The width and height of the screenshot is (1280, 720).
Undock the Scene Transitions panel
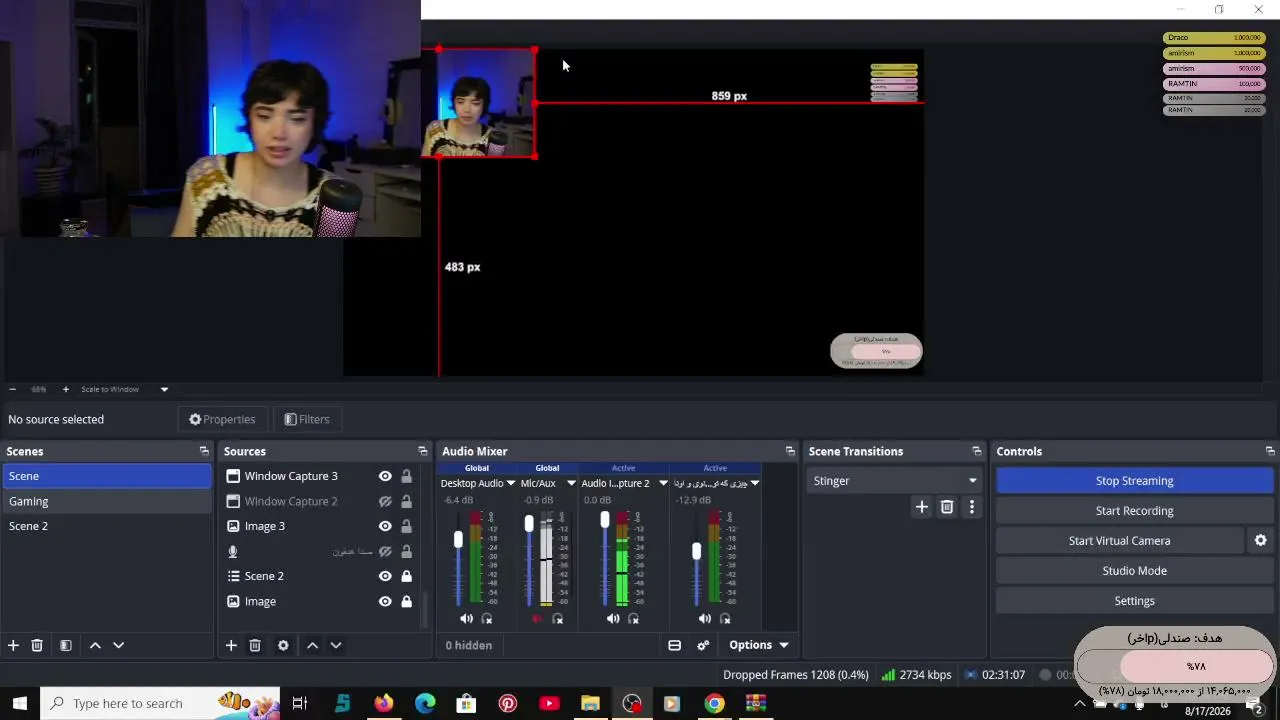977,452
